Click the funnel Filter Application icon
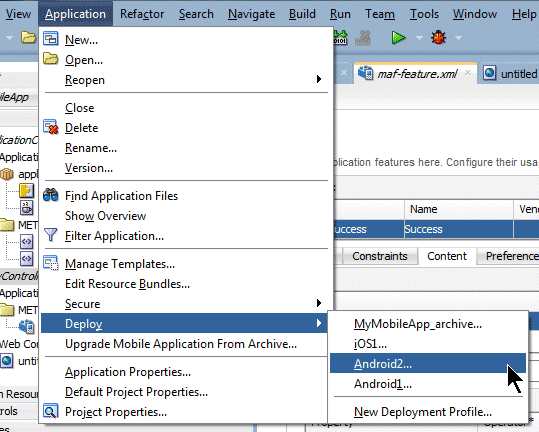 pyautogui.click(x=51, y=235)
